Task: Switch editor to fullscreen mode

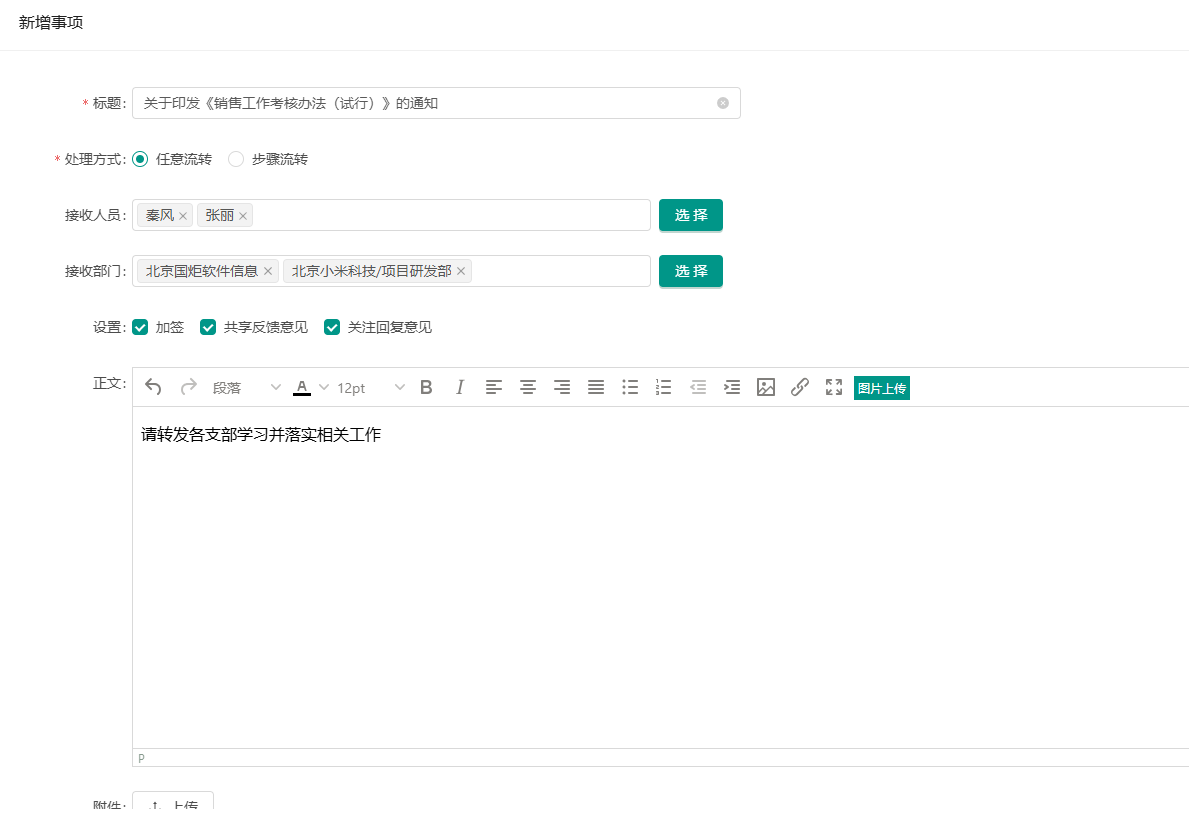Action: pos(834,387)
